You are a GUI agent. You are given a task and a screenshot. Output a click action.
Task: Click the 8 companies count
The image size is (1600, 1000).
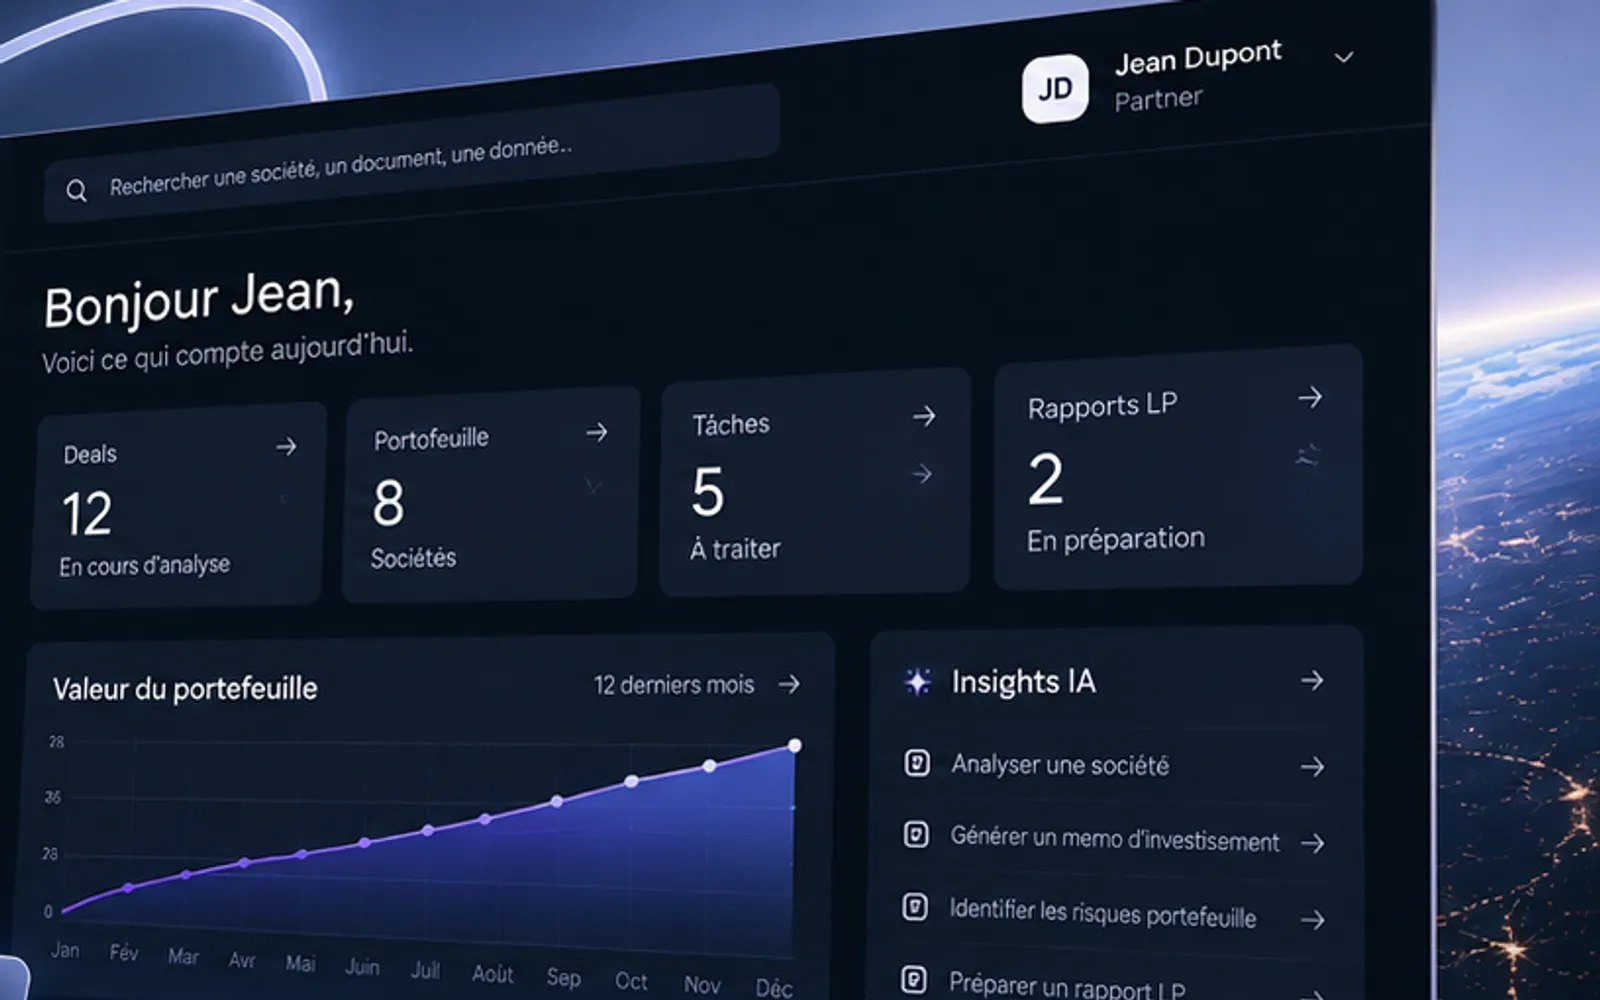pyautogui.click(x=388, y=502)
